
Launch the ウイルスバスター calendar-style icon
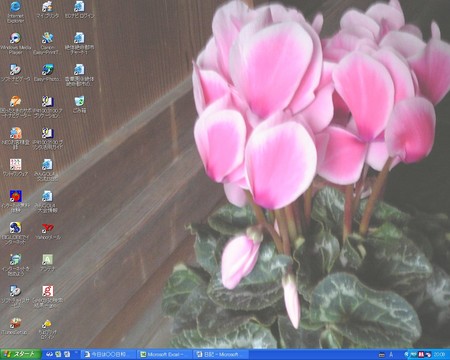[15, 168]
